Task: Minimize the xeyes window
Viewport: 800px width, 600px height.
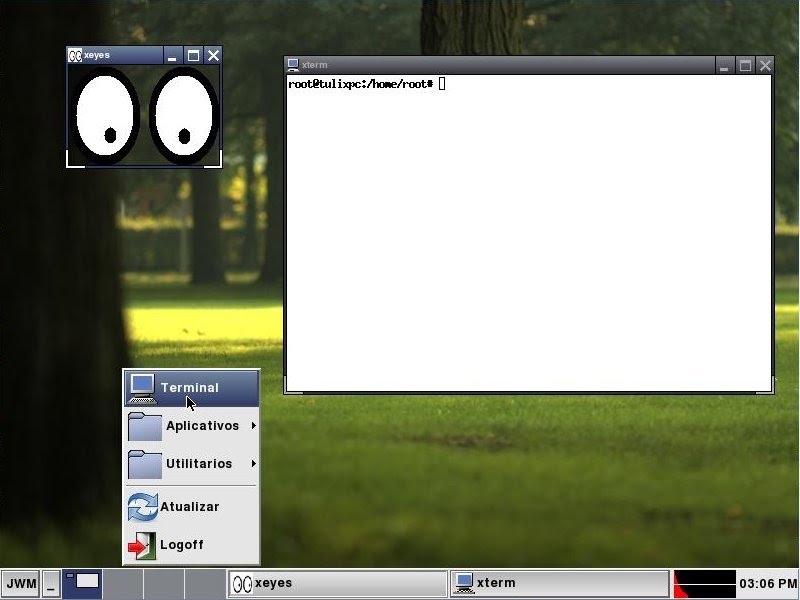Action: pyautogui.click(x=172, y=56)
